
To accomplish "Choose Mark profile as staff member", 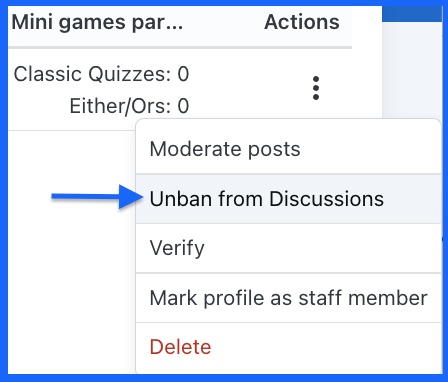I will 289,298.
